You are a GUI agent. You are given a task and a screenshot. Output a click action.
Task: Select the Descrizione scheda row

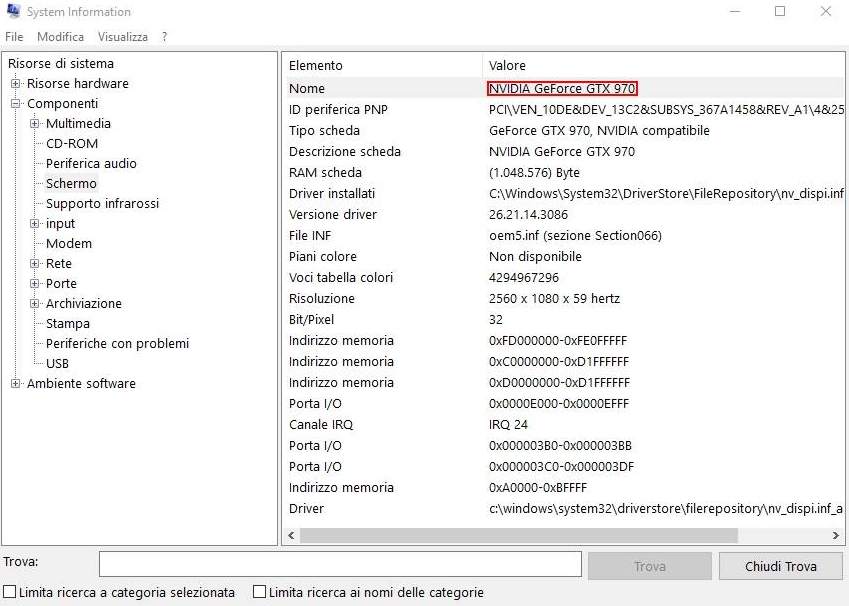[x=564, y=152]
